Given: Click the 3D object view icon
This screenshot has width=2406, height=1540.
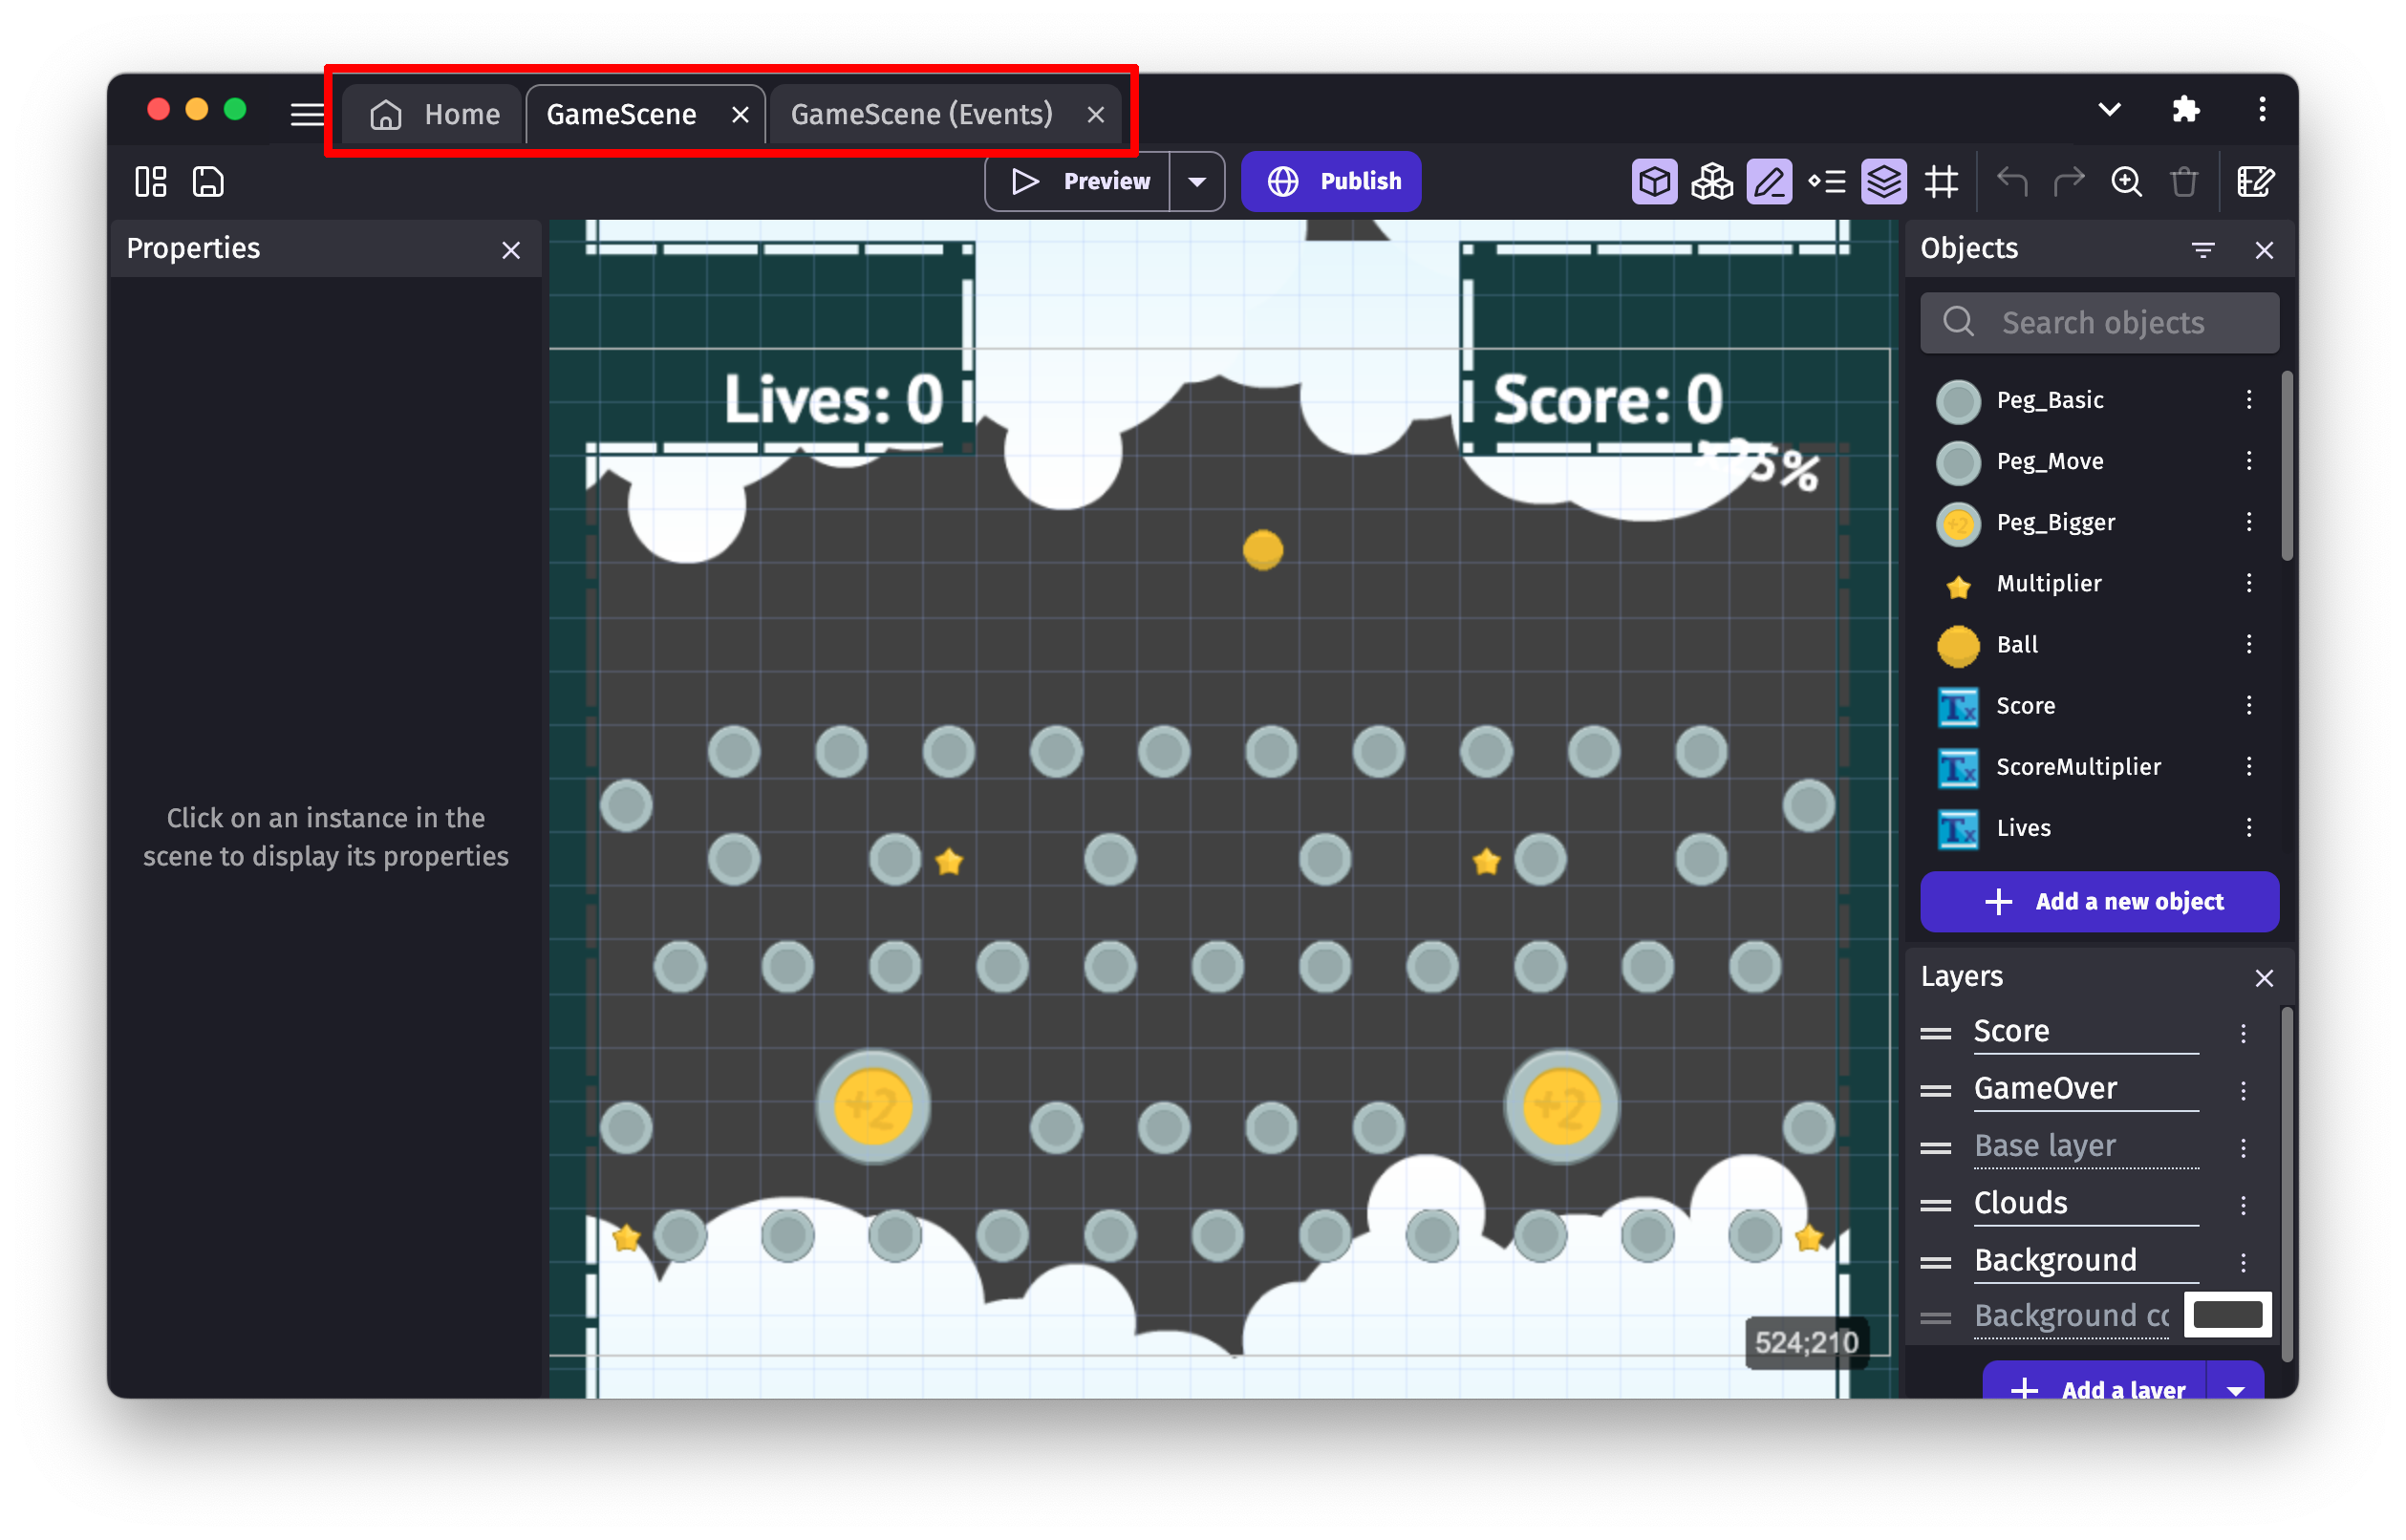Looking at the screenshot, I should coord(1654,181).
